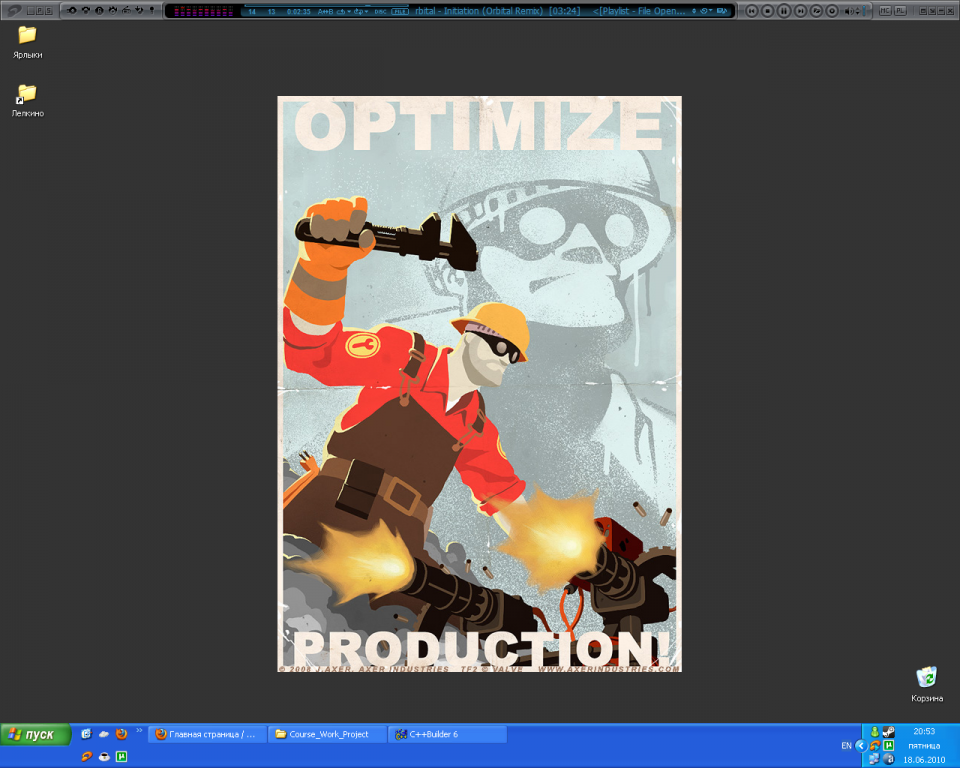Click the track length [03:24]

coord(564,11)
